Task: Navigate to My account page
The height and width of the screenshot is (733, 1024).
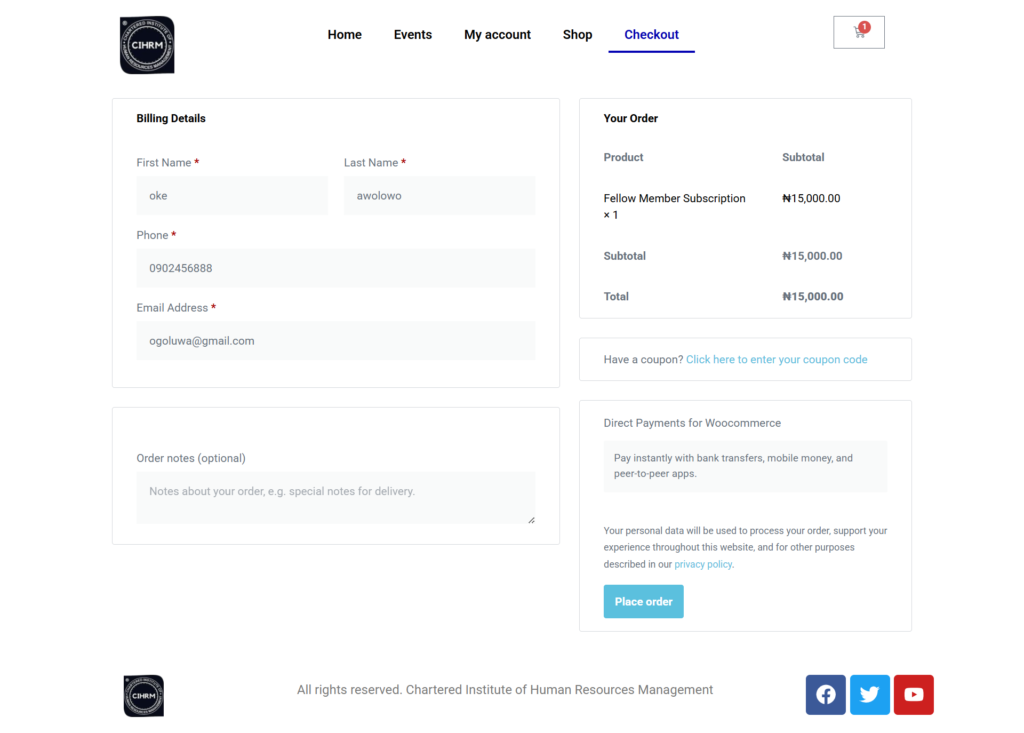Action: point(497,34)
